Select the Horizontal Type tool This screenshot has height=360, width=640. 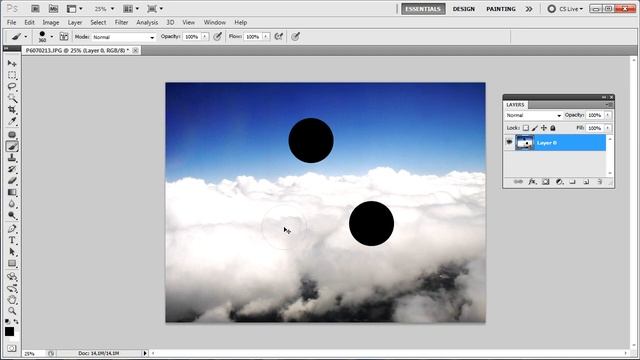12,240
